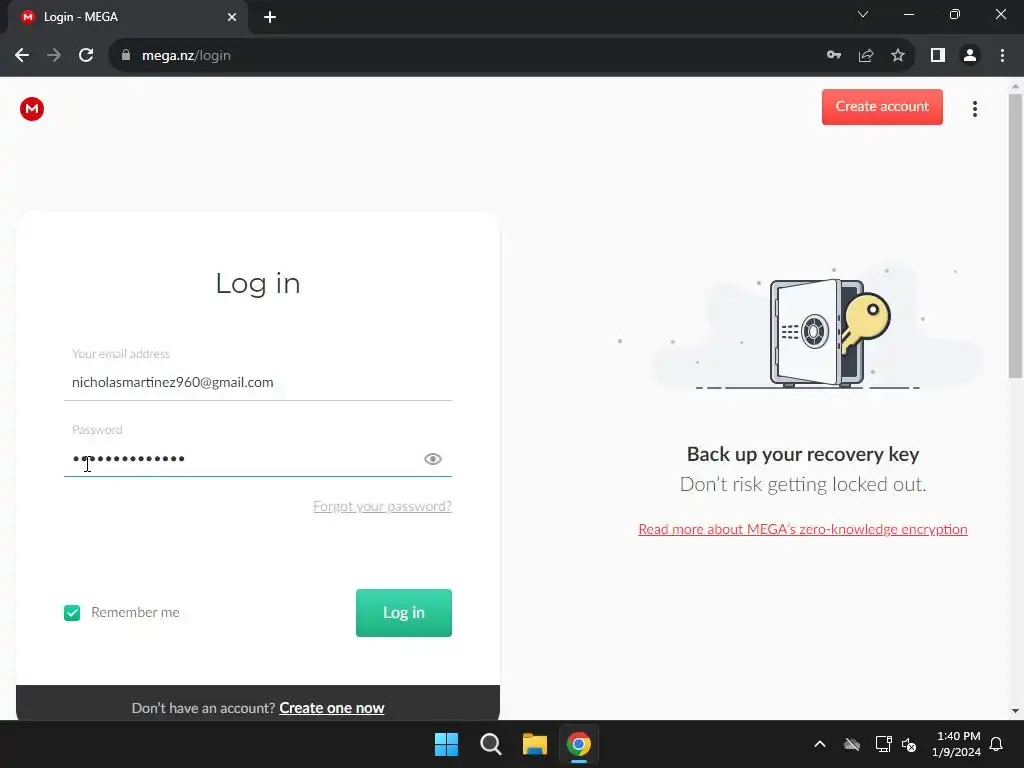Open Create one now link
This screenshot has width=1024, height=768.
tap(331, 708)
